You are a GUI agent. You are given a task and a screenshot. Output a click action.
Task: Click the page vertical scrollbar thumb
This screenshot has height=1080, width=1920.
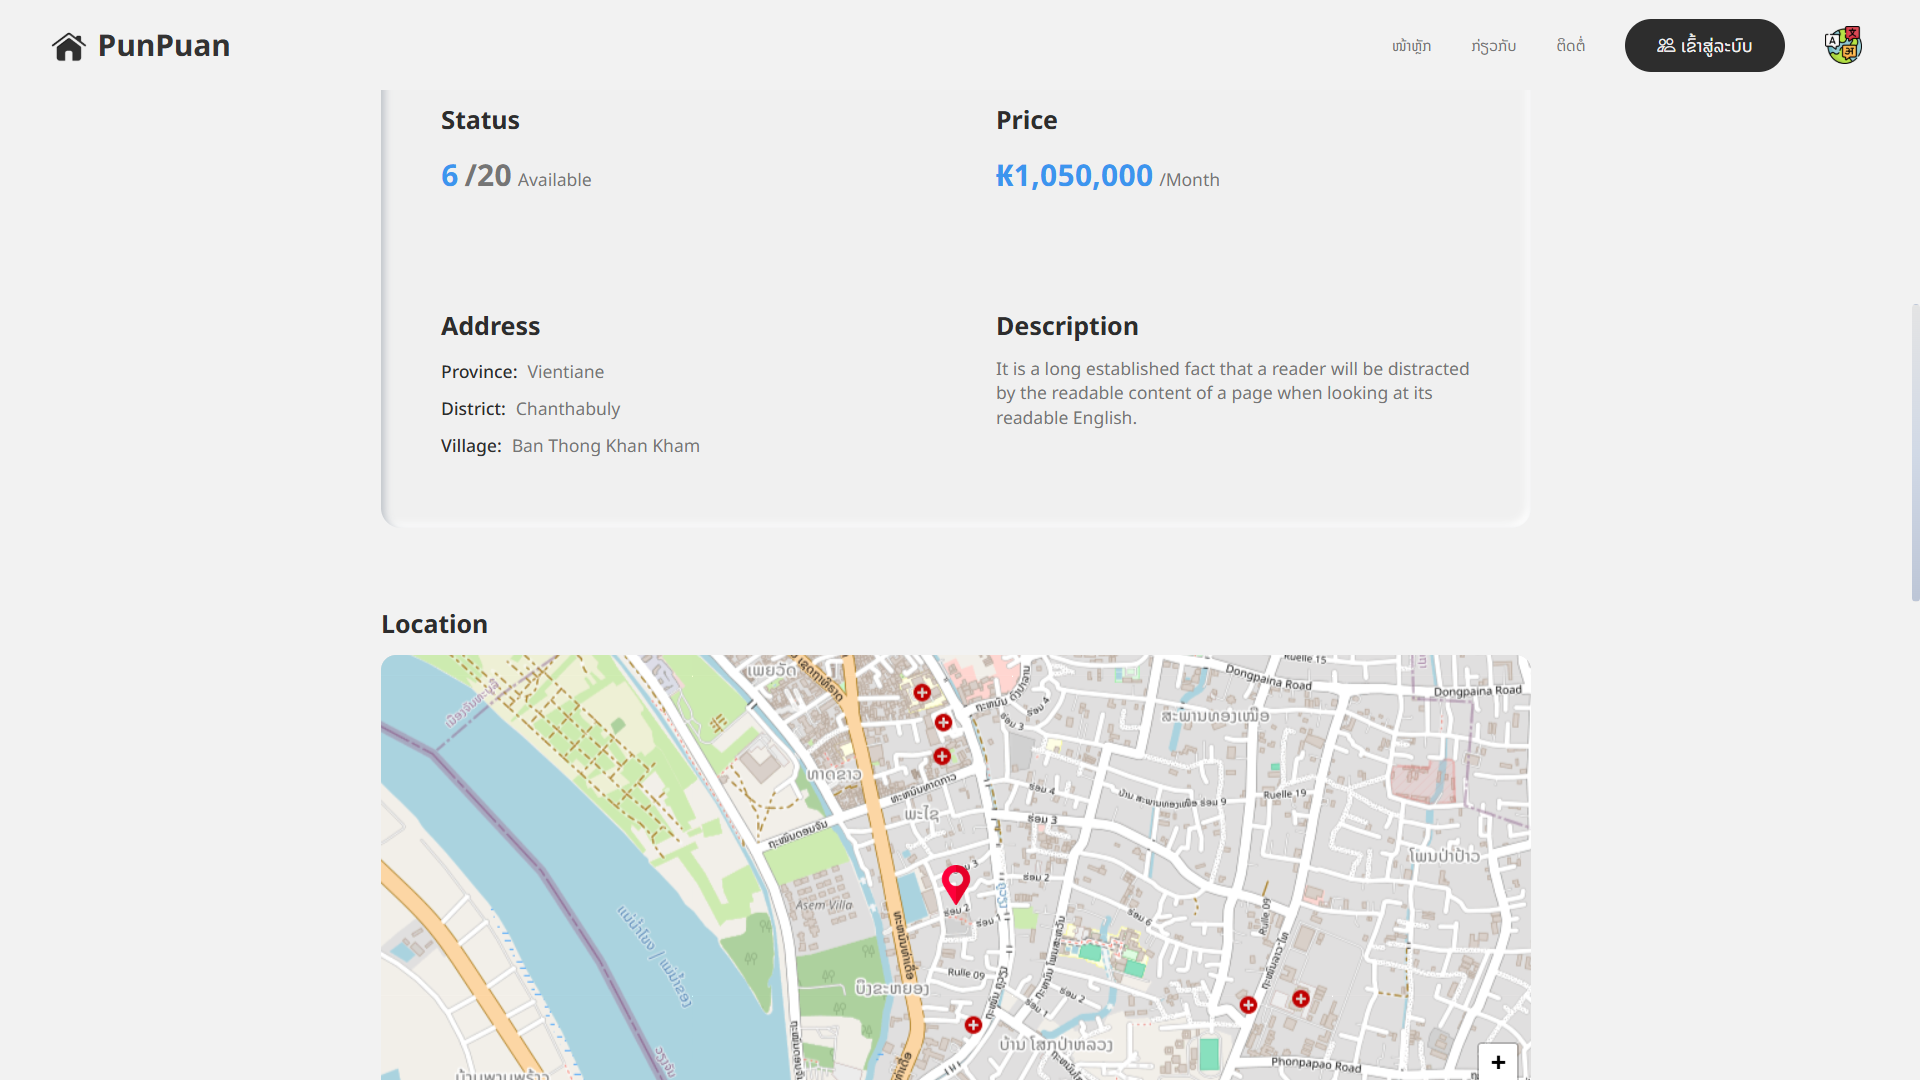click(x=1914, y=452)
